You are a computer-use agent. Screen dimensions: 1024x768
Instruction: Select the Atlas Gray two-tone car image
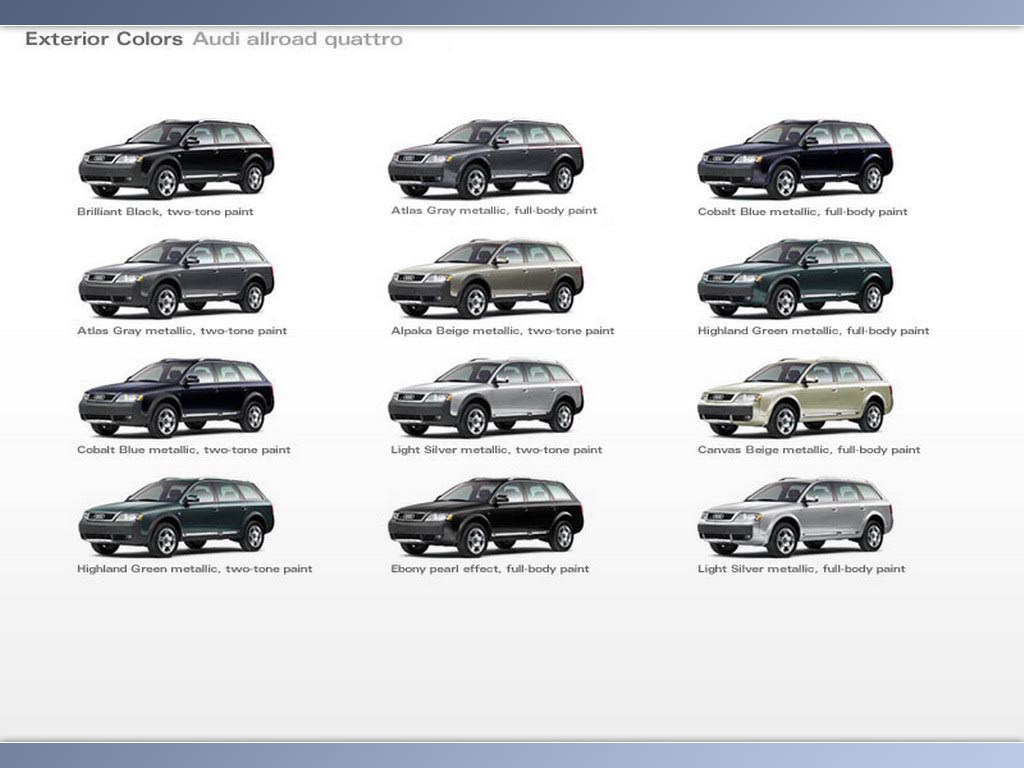click(x=176, y=278)
